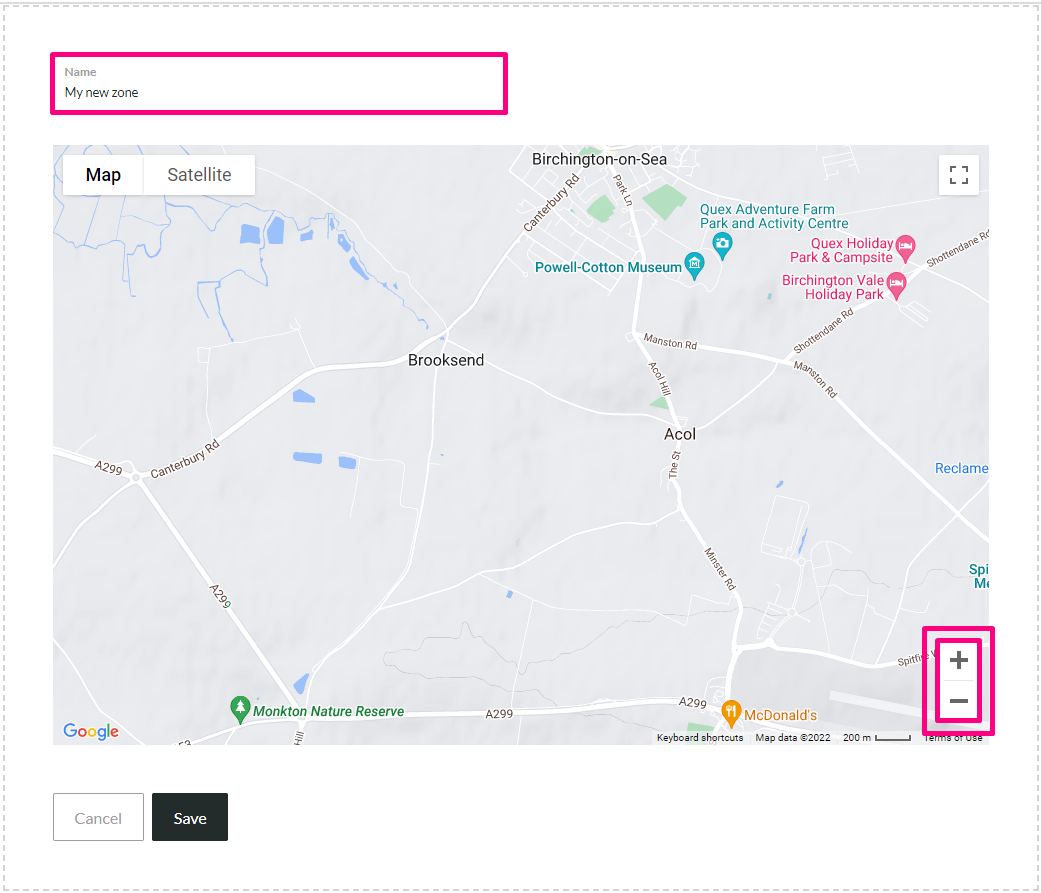The image size is (1041, 893).
Task: Click the Cancel button
Action: tap(98, 817)
